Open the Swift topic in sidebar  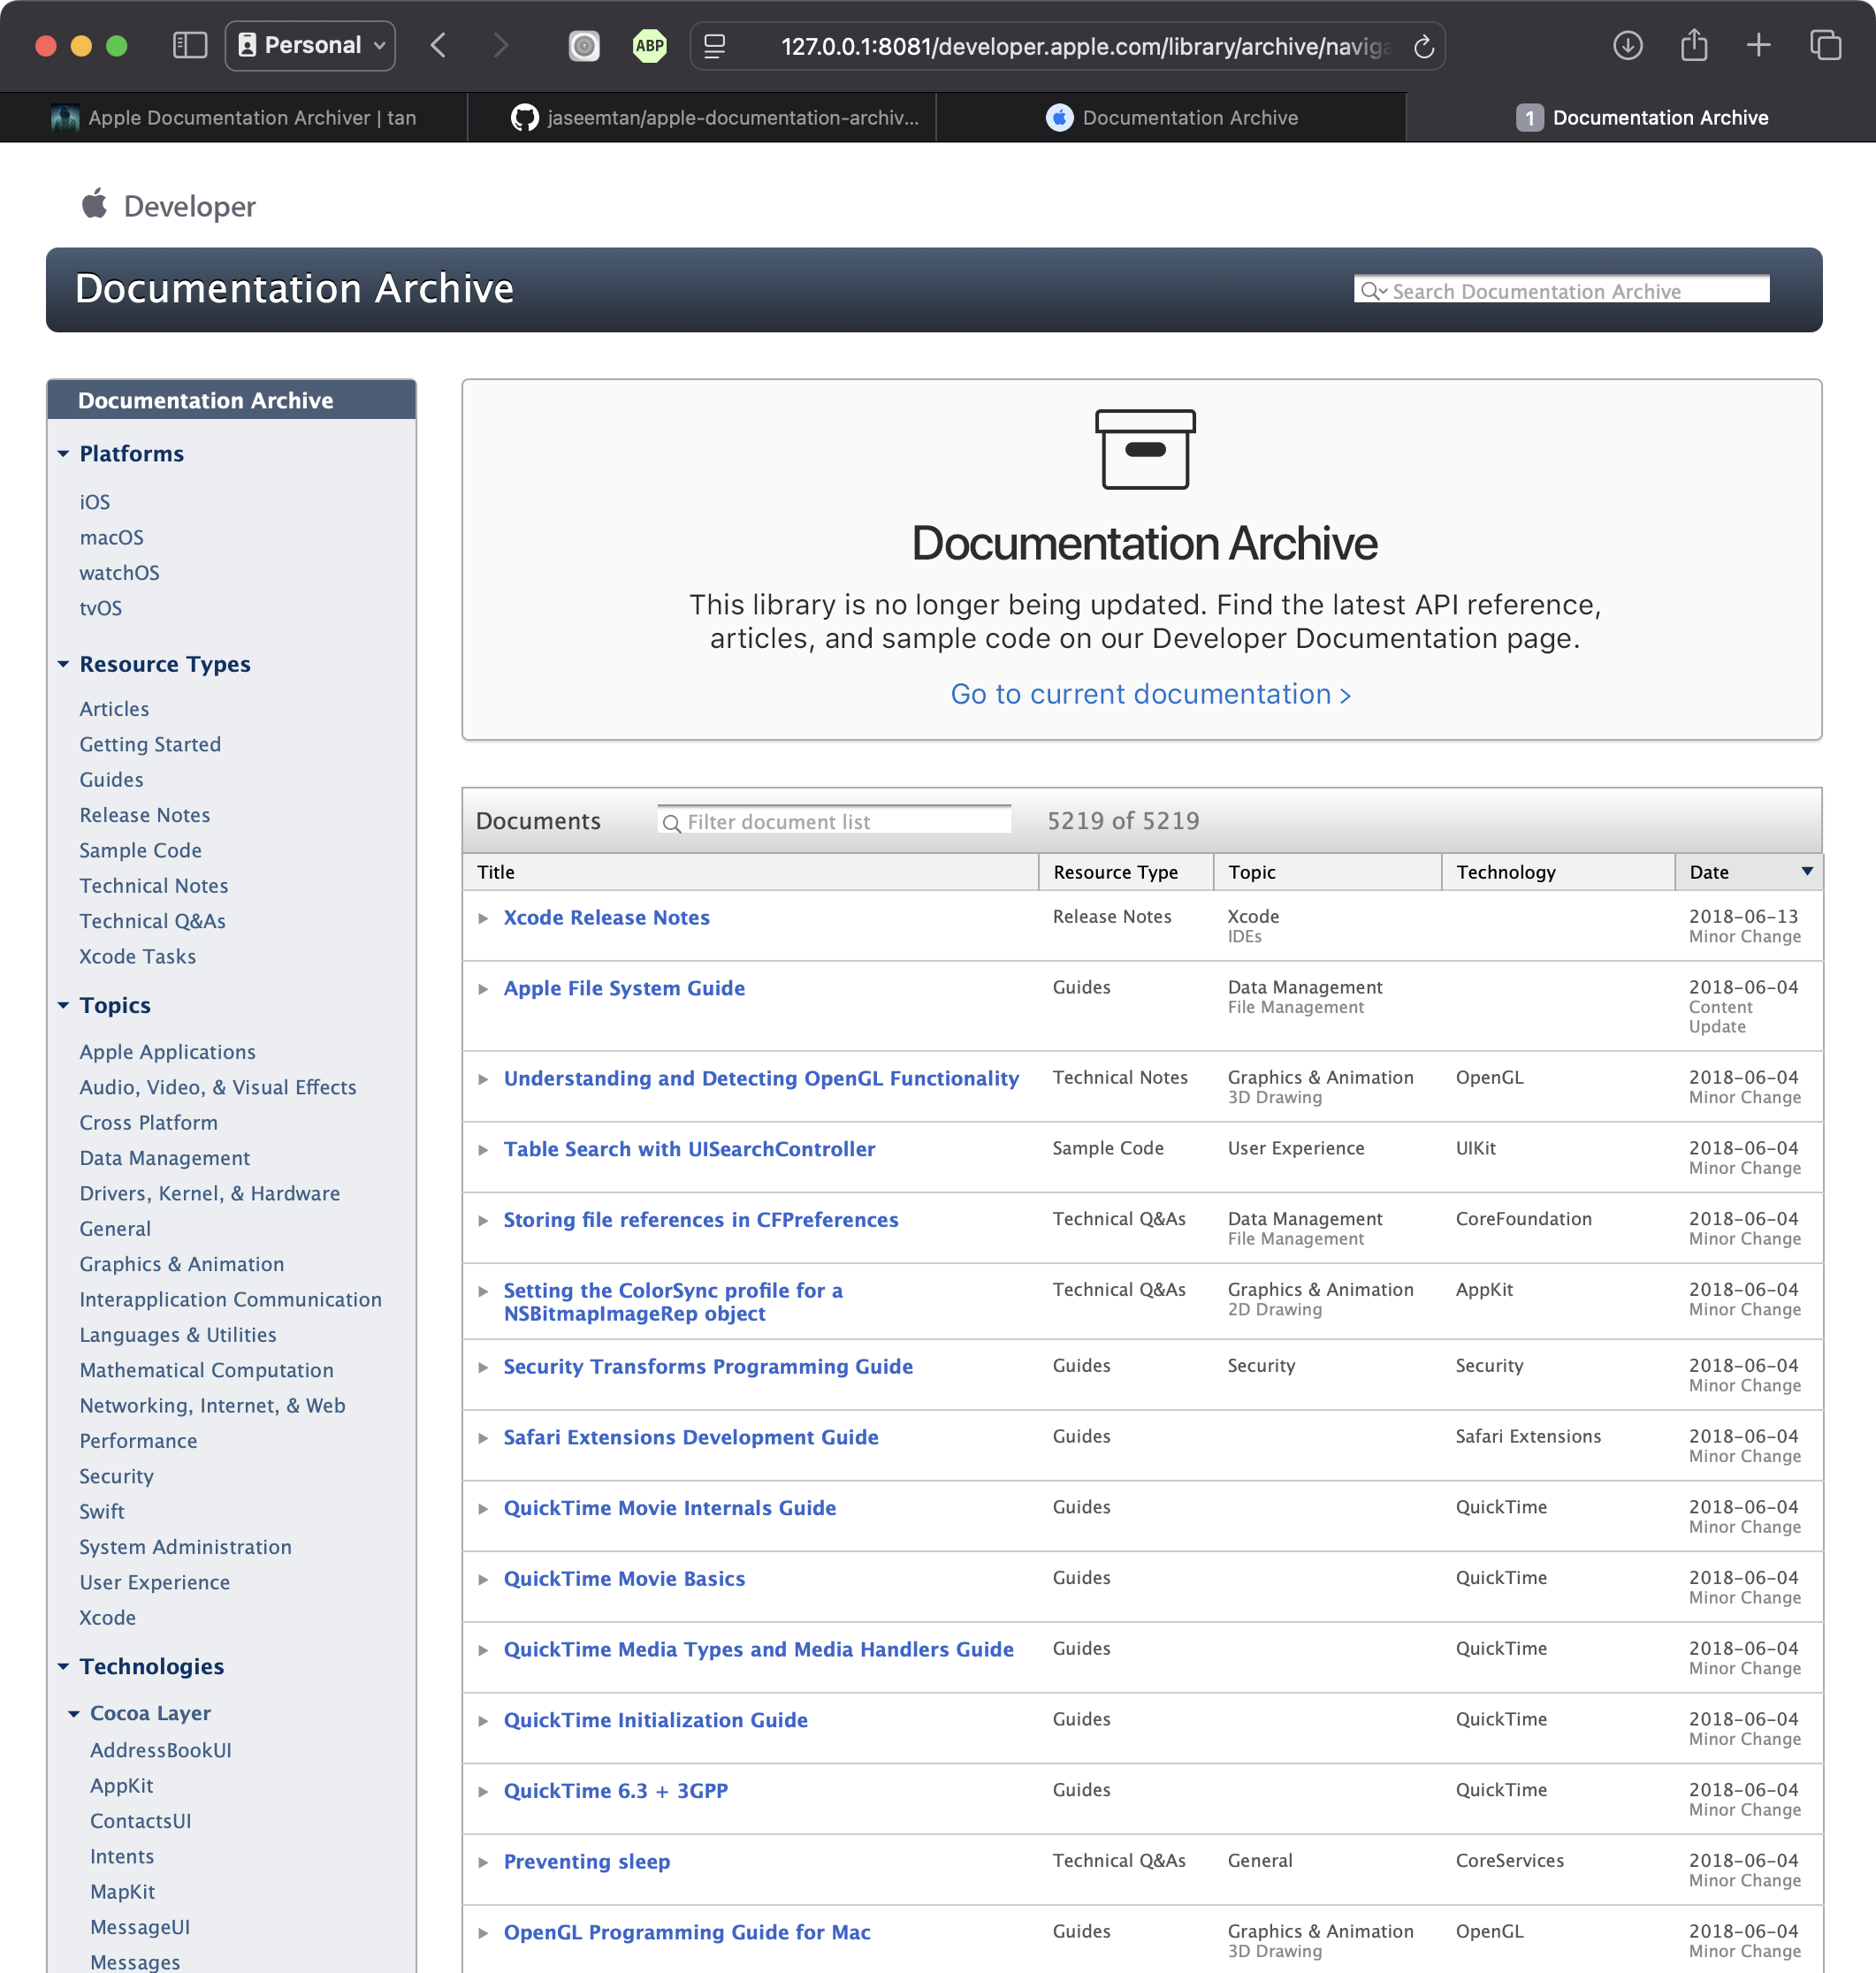(102, 1511)
